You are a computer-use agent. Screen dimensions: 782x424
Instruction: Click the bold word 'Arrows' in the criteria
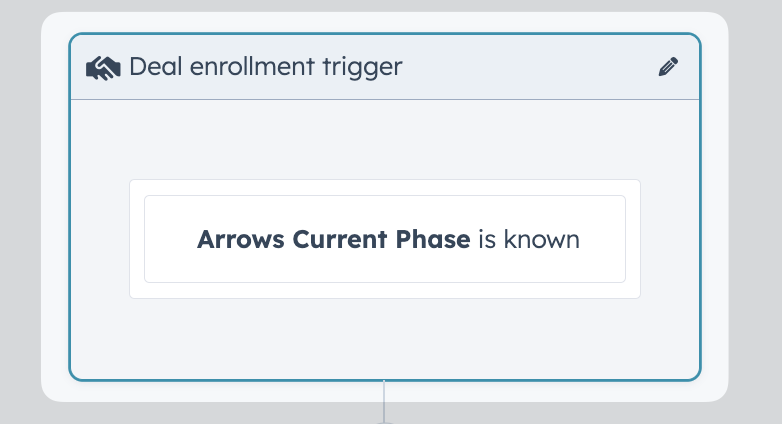(241, 239)
